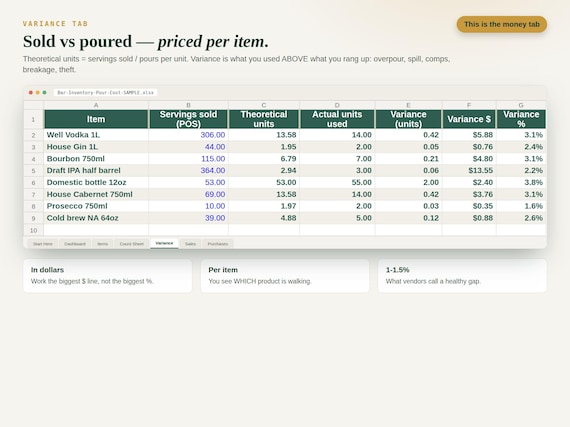Select row 2 header
The width and height of the screenshot is (570, 427).
[x=33, y=135]
